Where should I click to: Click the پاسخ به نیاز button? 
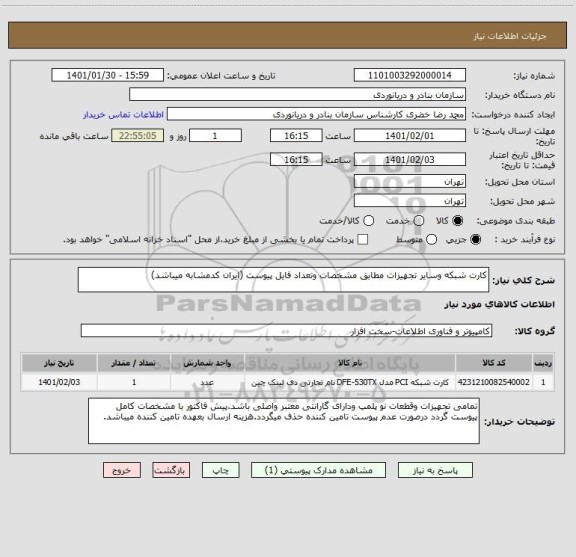tap(435, 470)
